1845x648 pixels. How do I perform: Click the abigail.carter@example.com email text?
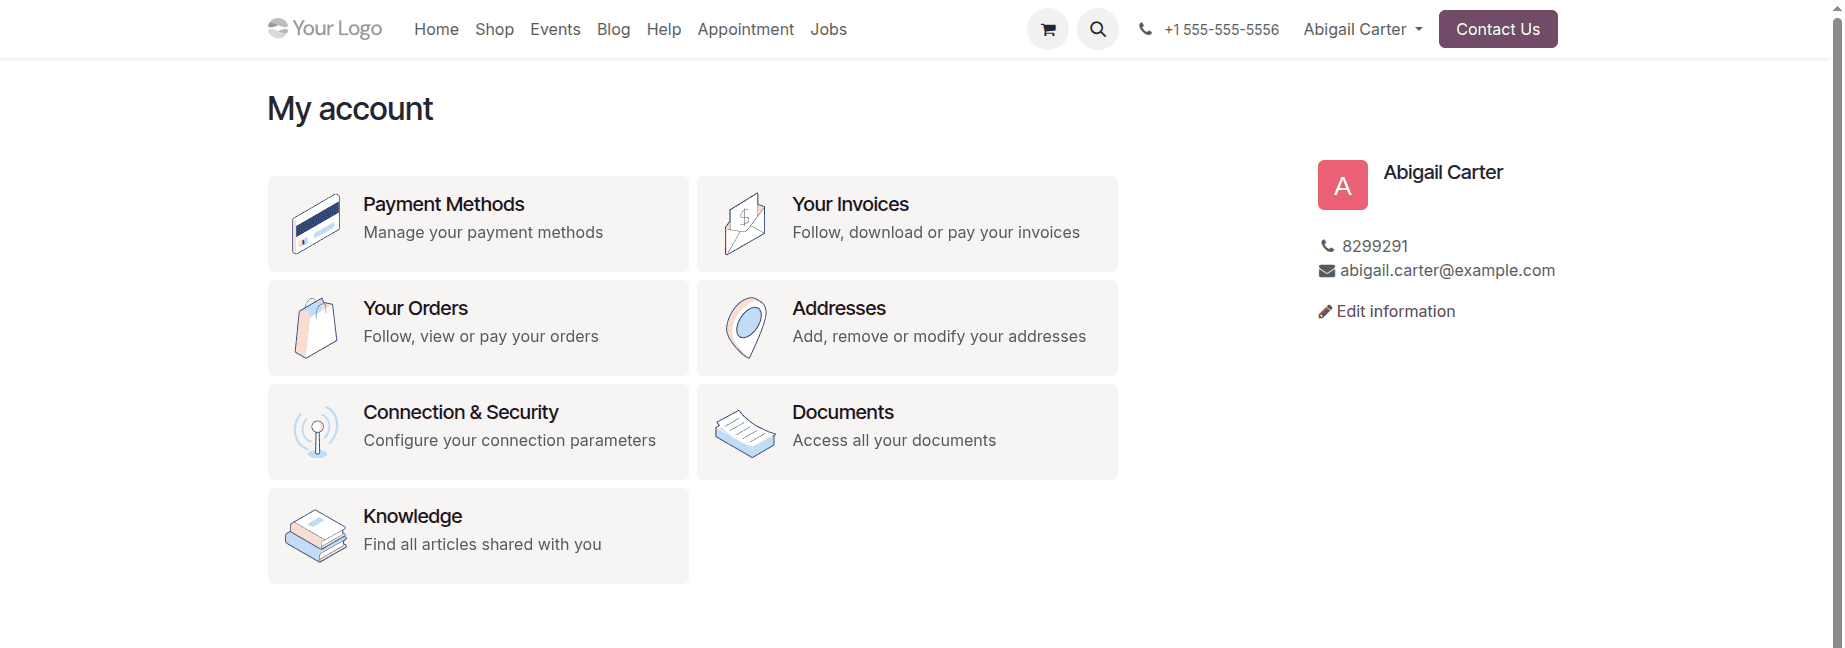pyautogui.click(x=1448, y=270)
